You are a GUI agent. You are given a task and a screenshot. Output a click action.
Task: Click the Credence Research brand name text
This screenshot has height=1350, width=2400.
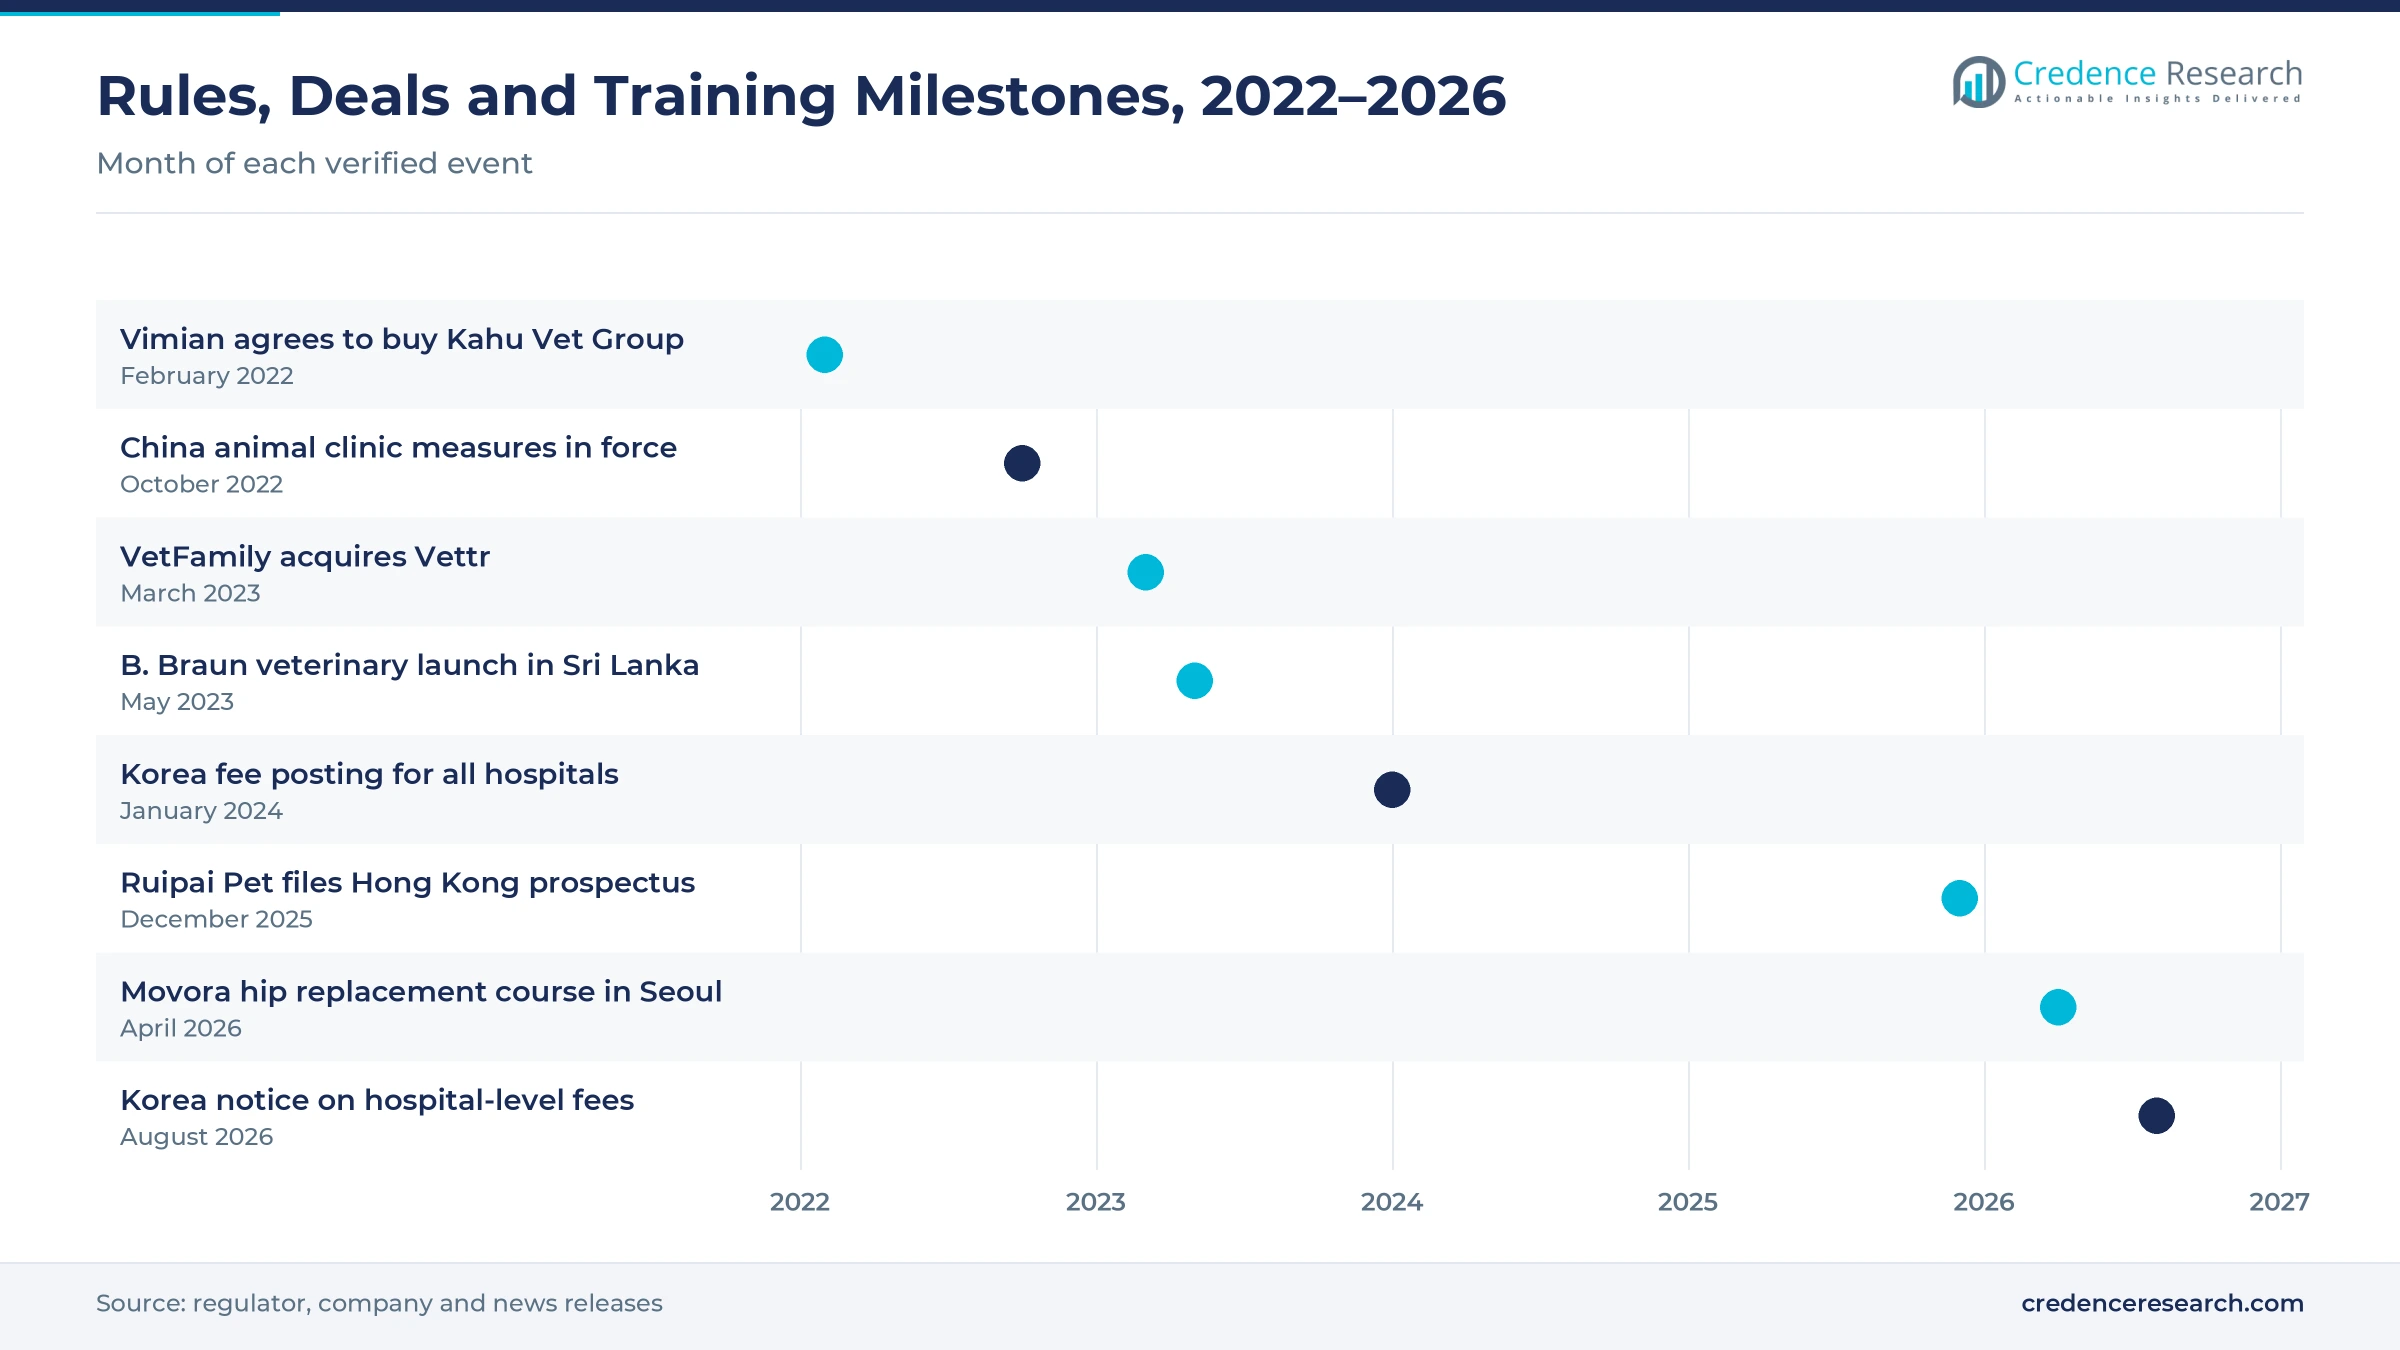2158,73
